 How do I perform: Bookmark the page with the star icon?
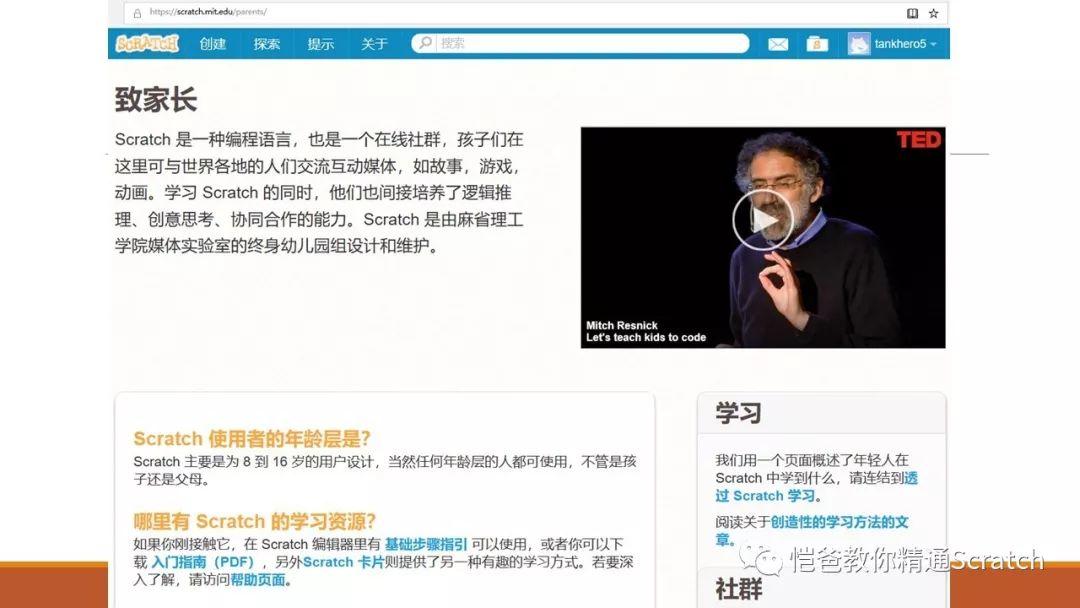(933, 13)
